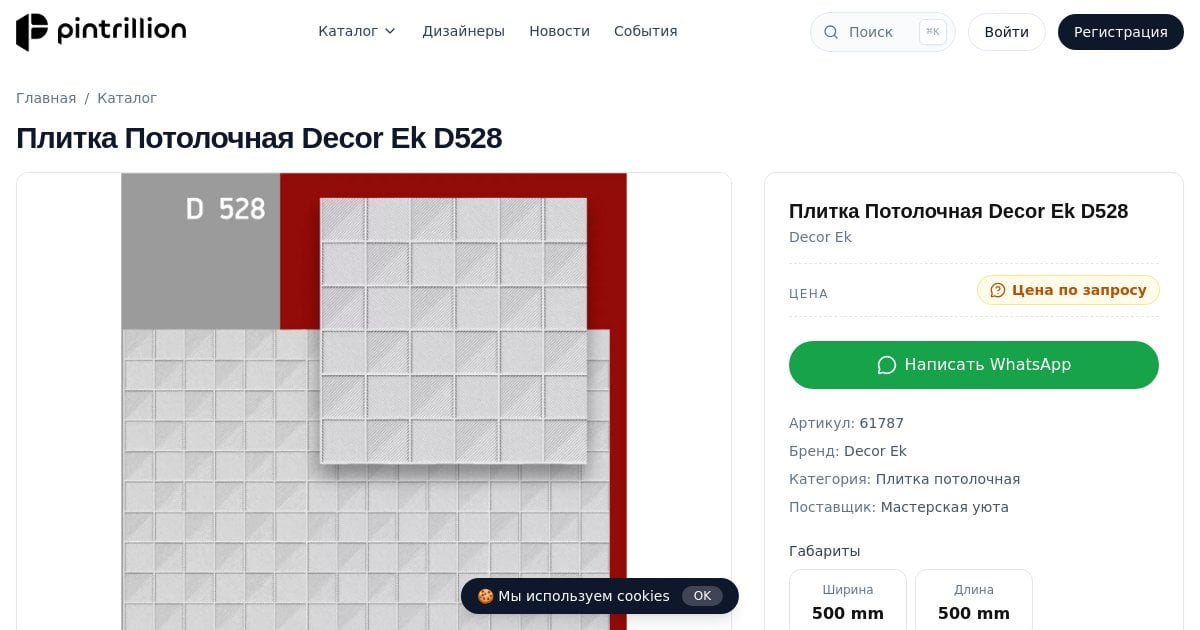Click the Войти button

pos(1006,32)
